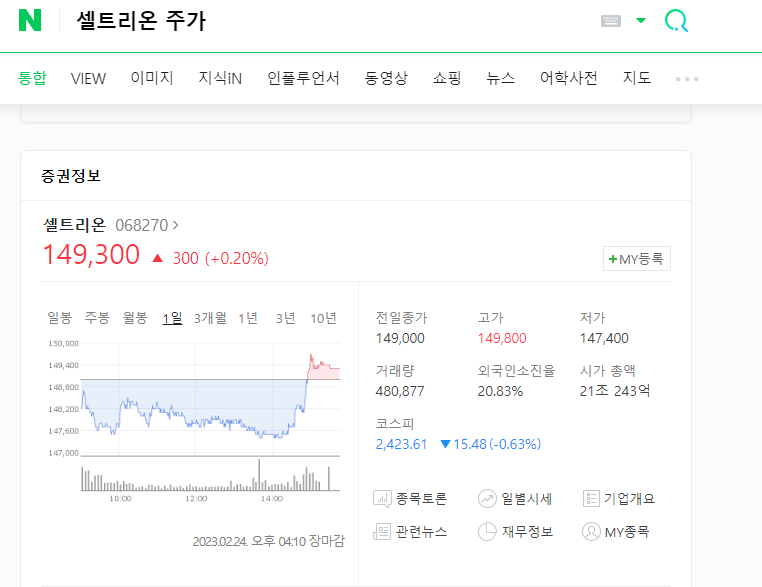
Task: Click the 관련뉴스 newspaper icon
Action: tap(382, 532)
